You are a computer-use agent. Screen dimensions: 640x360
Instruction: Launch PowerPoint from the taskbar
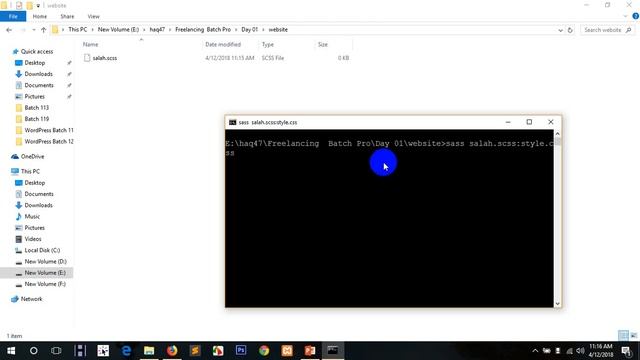[x=310, y=351]
